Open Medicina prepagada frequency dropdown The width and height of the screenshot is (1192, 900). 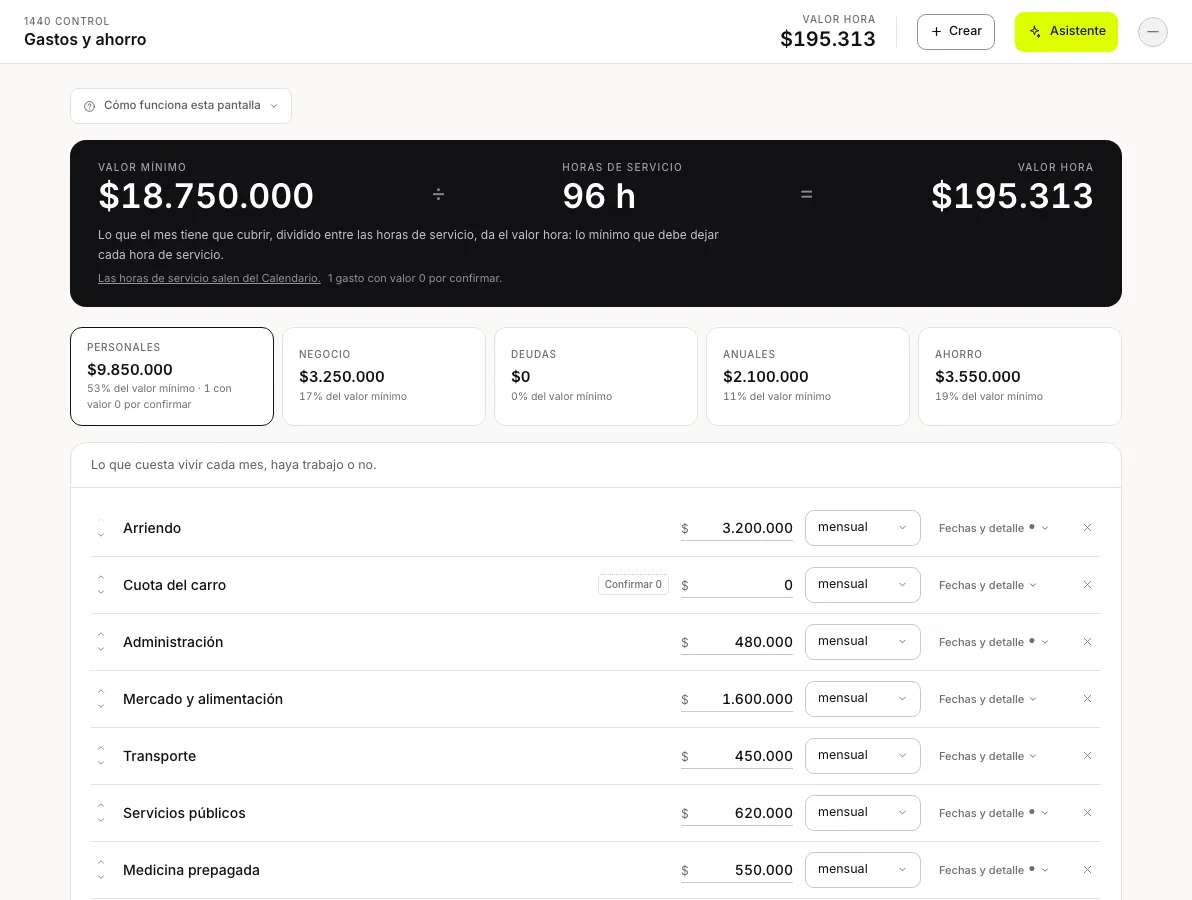pos(862,870)
